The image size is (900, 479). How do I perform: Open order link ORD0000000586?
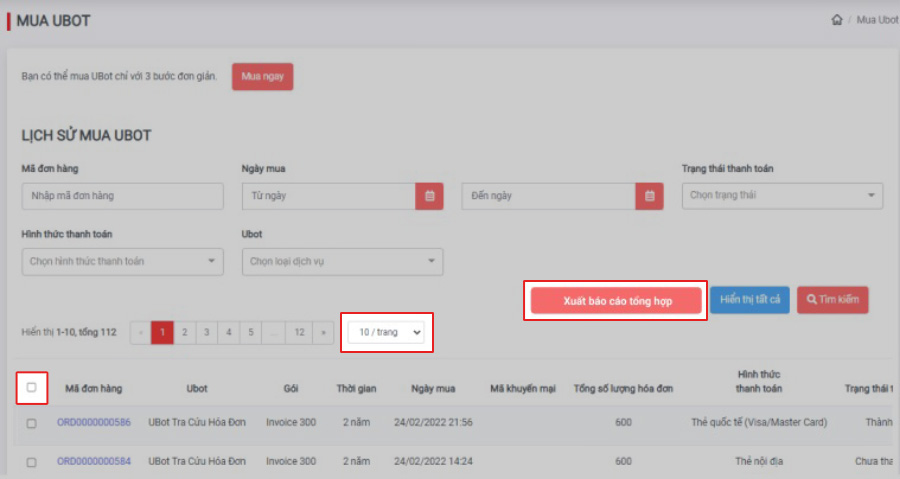tap(94, 423)
